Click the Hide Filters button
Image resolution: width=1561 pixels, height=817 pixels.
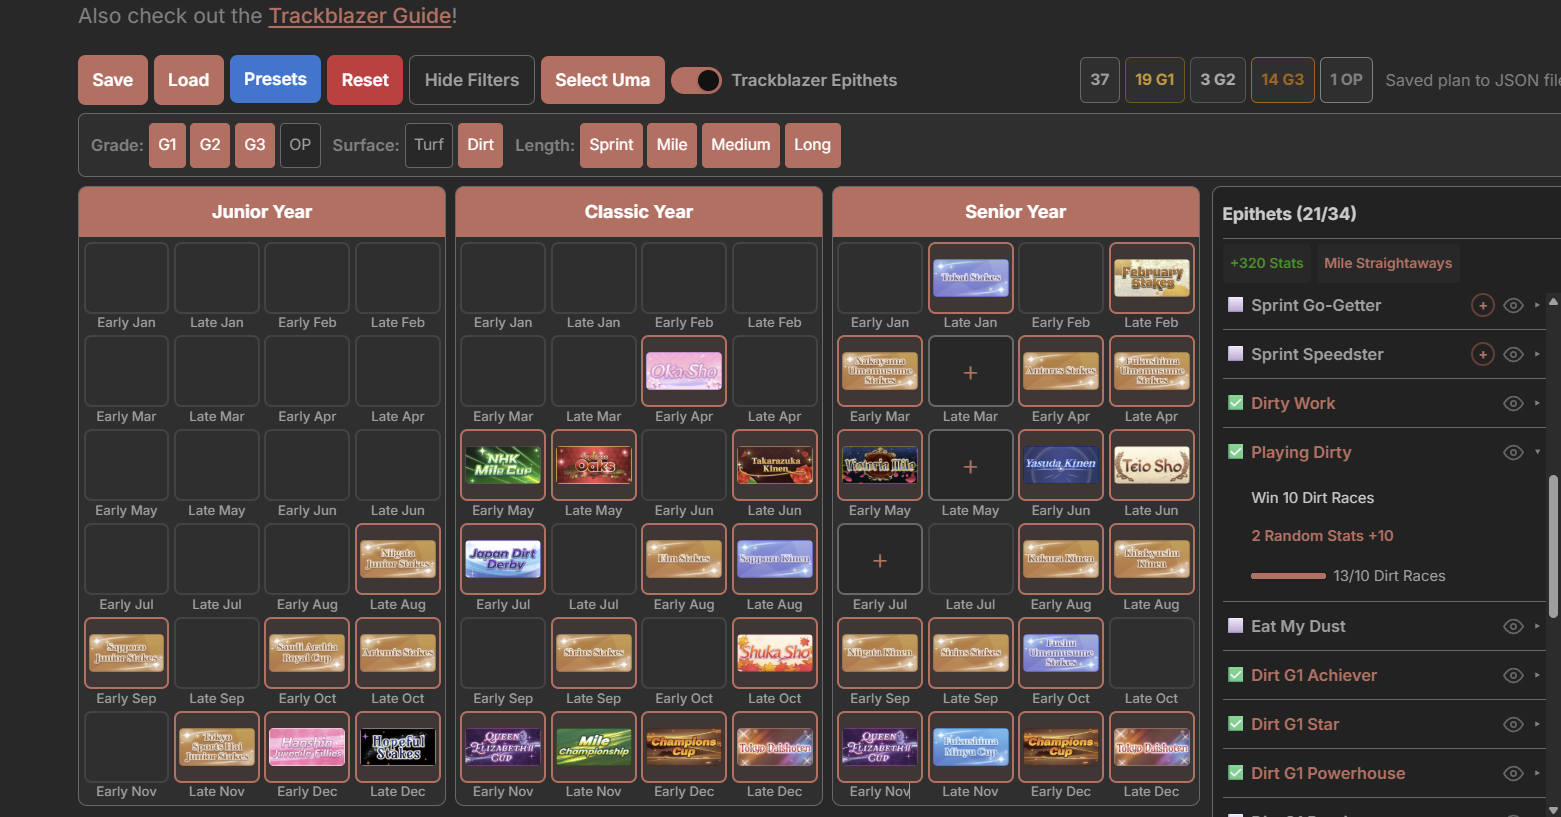[x=472, y=80]
